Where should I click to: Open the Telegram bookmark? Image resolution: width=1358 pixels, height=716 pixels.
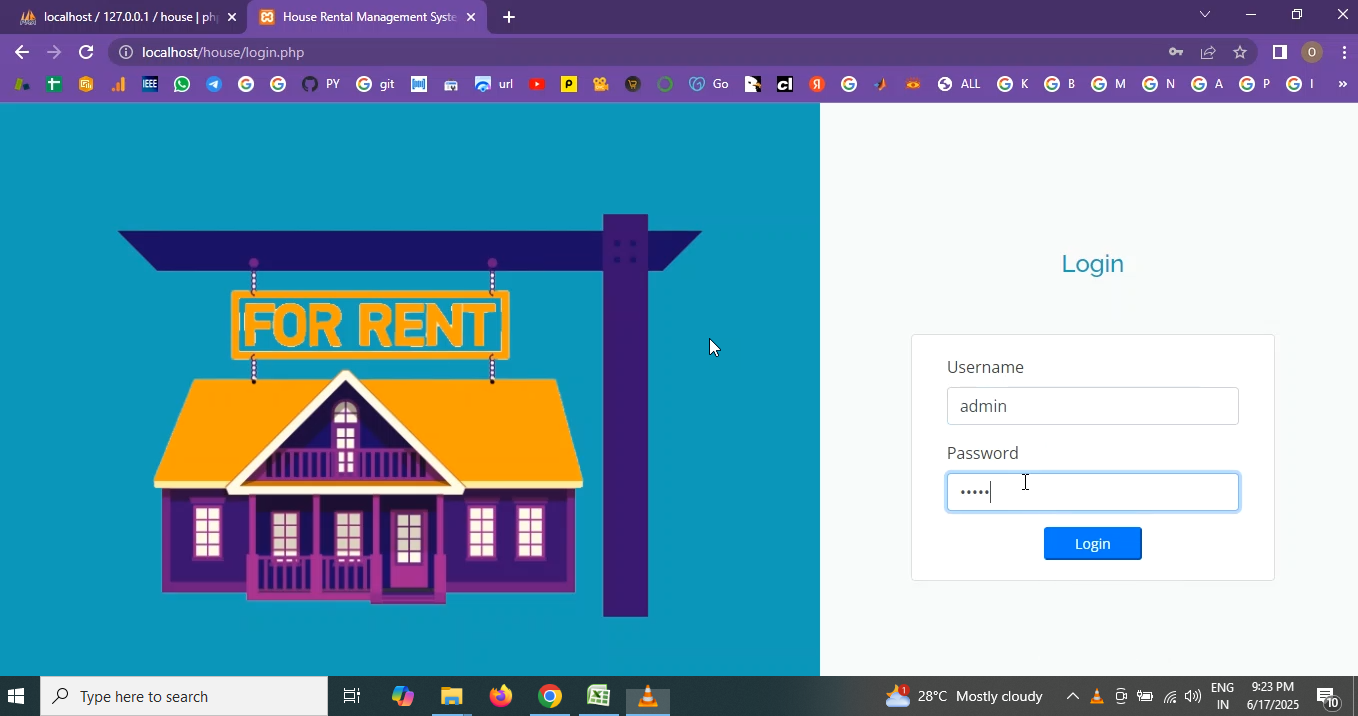pyautogui.click(x=214, y=85)
